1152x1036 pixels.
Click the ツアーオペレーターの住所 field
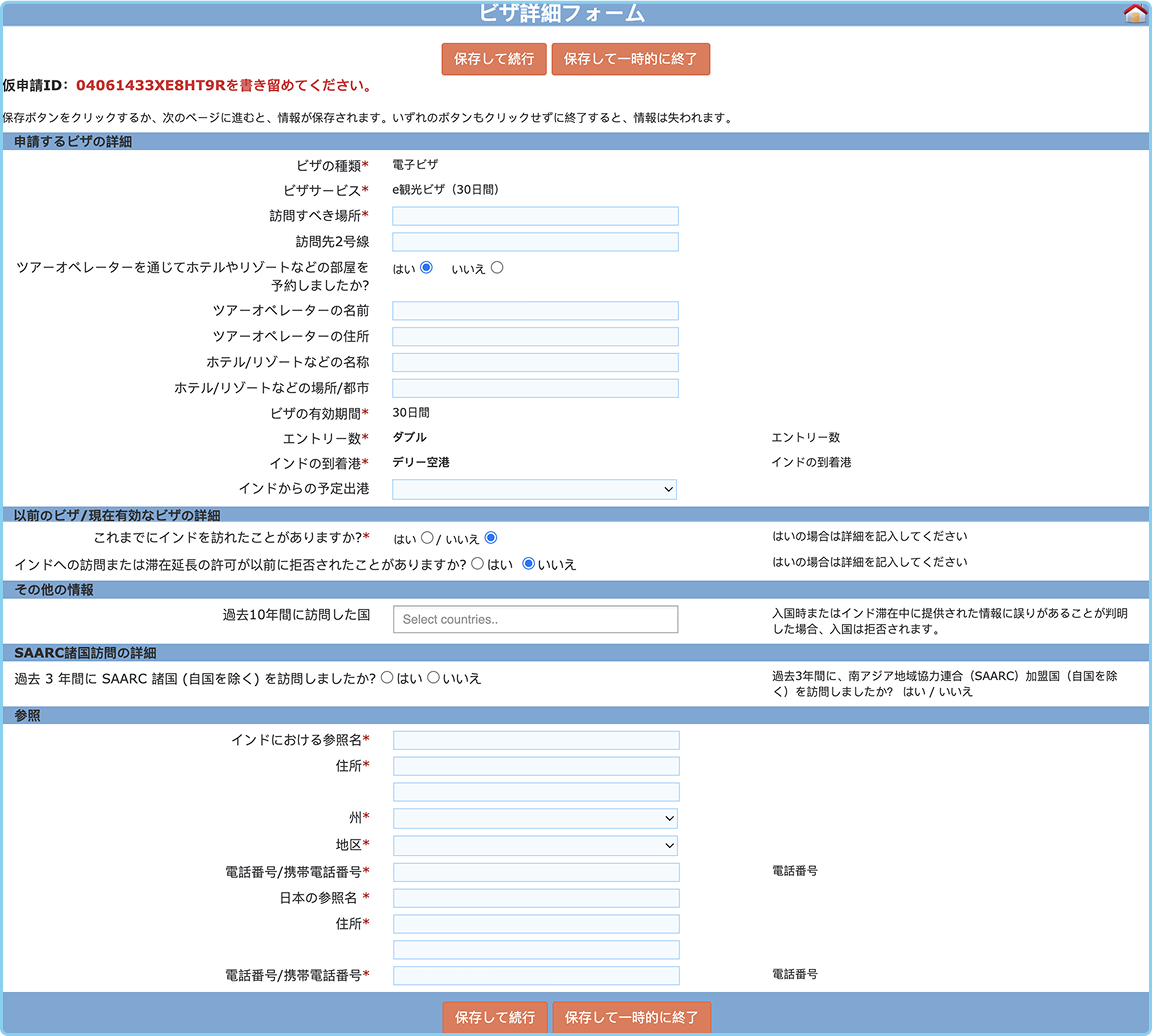[x=535, y=337]
